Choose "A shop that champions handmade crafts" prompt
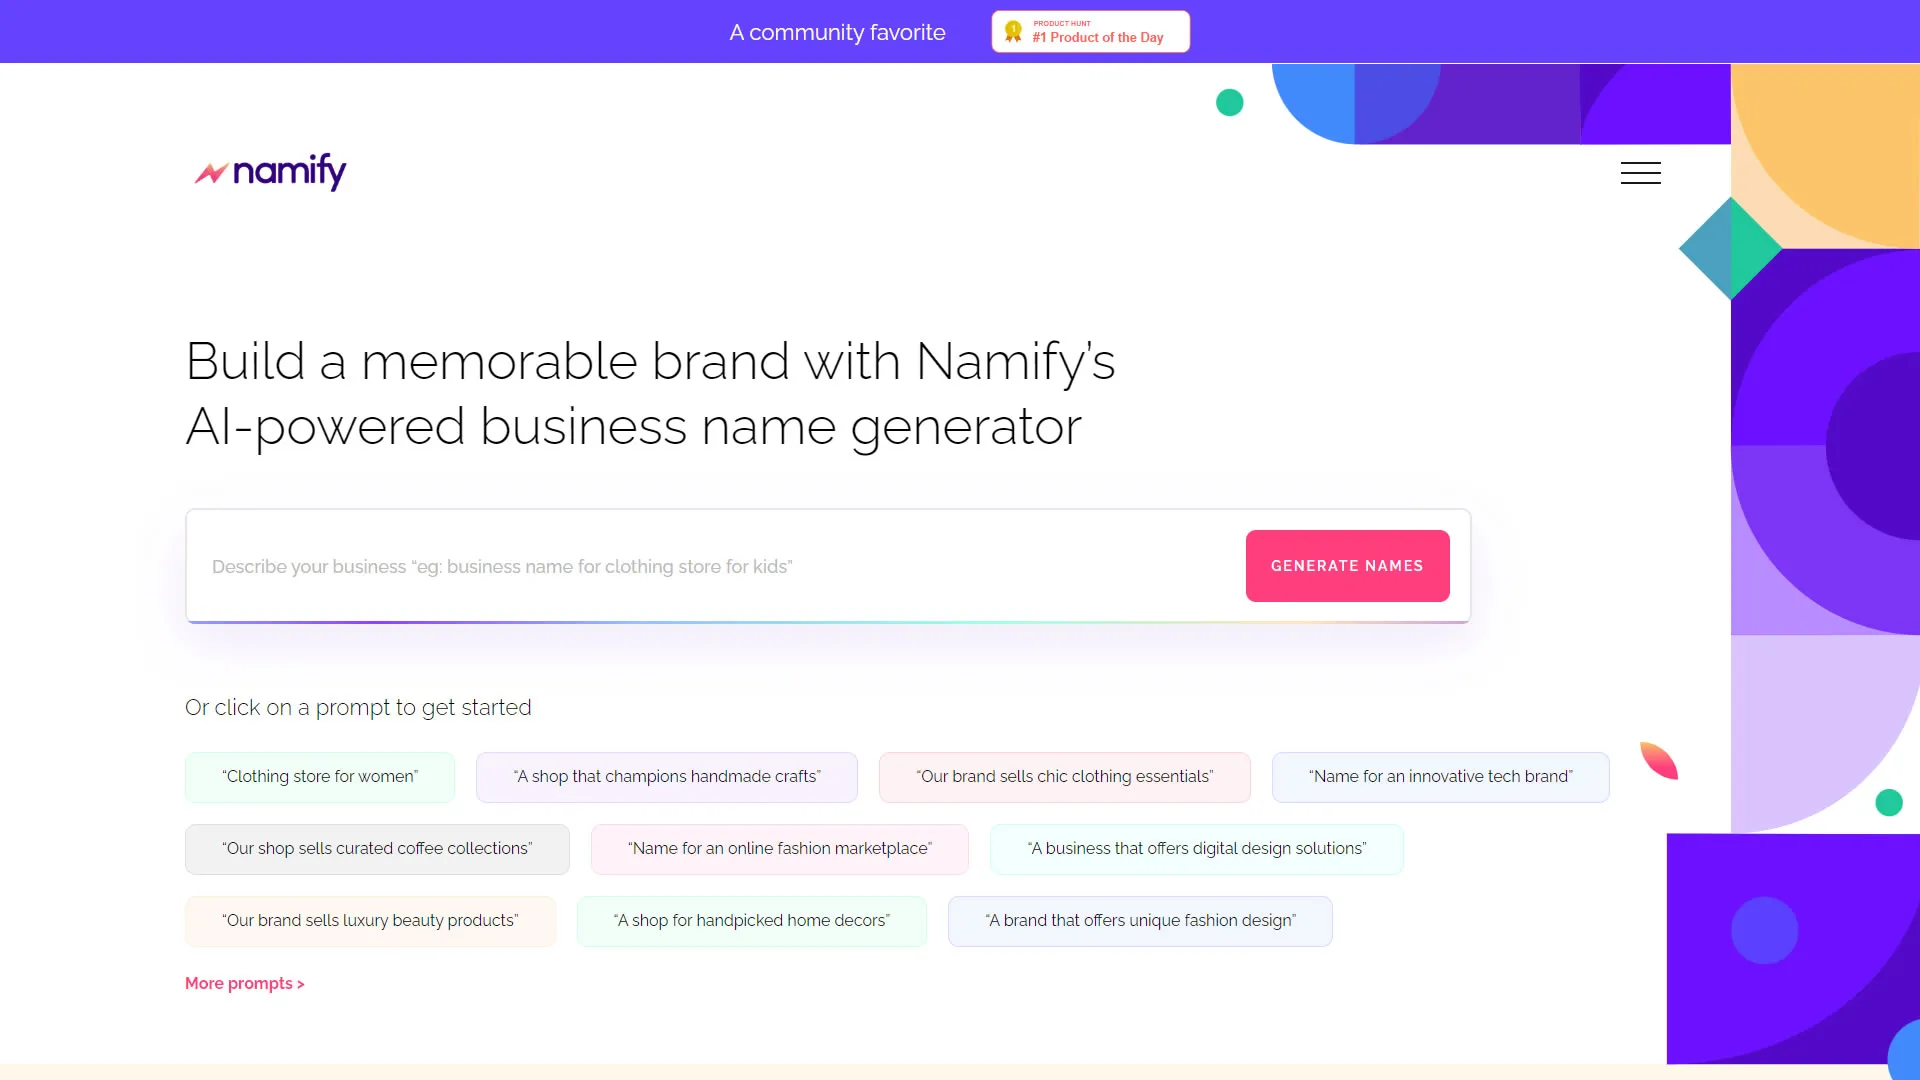This screenshot has width=1920, height=1080. point(667,777)
